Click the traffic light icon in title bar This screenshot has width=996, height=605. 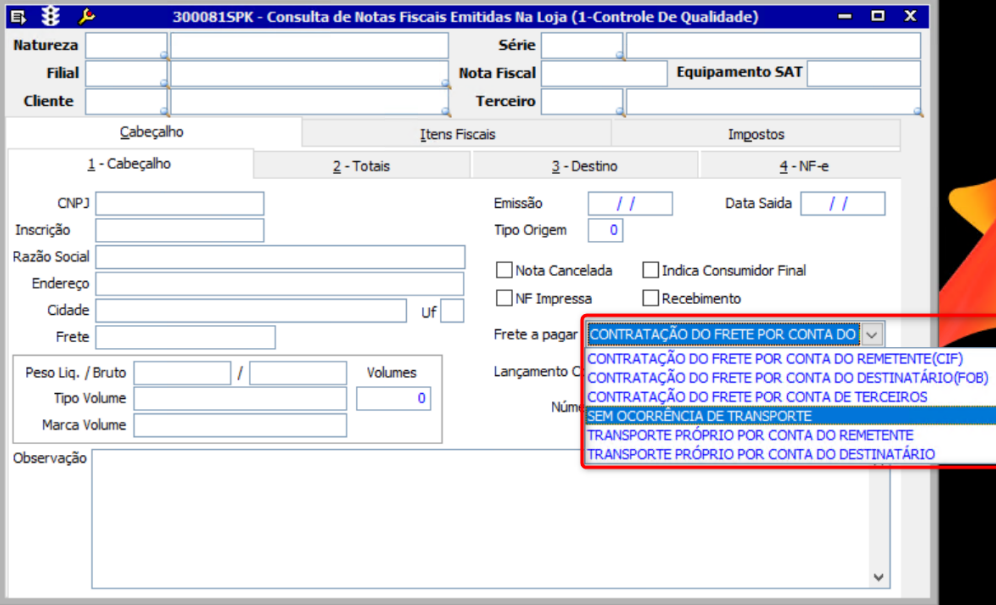point(51,17)
